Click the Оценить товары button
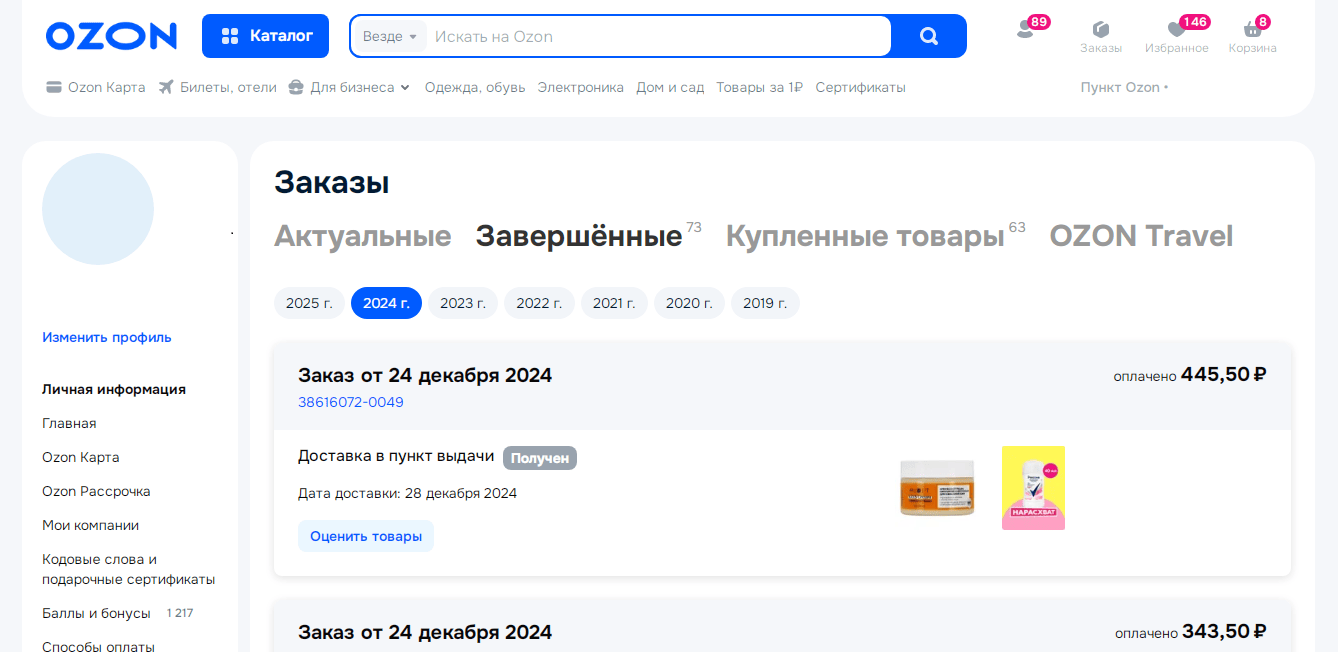This screenshot has width=1338, height=652. [x=366, y=536]
